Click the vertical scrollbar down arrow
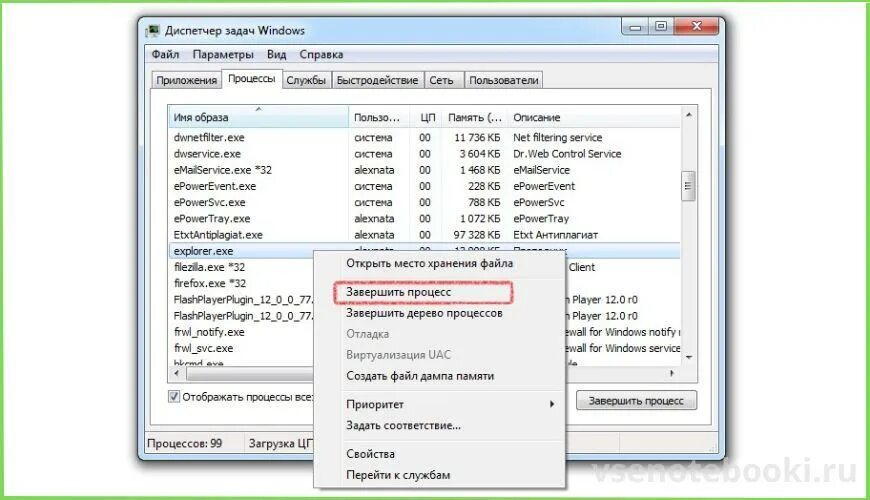 689,358
